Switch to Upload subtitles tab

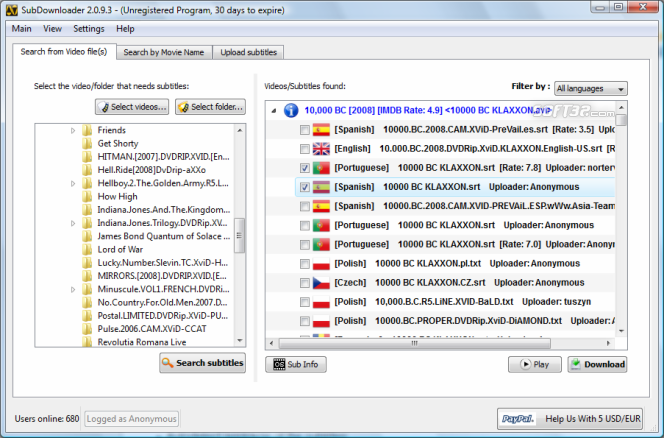pyautogui.click(x=248, y=52)
